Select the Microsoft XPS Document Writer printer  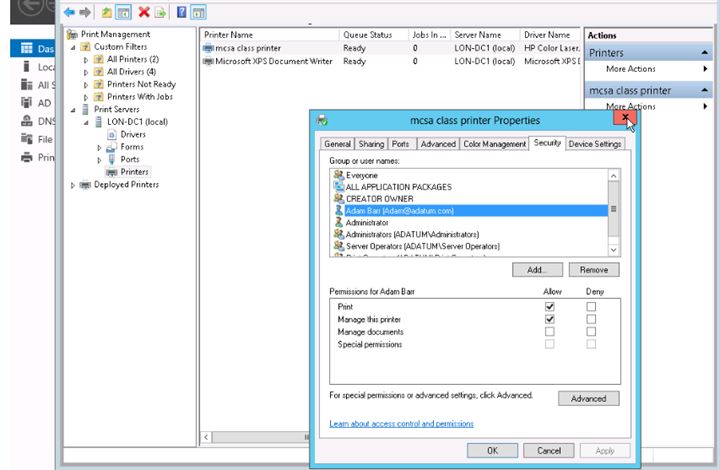pyautogui.click(x=268, y=61)
